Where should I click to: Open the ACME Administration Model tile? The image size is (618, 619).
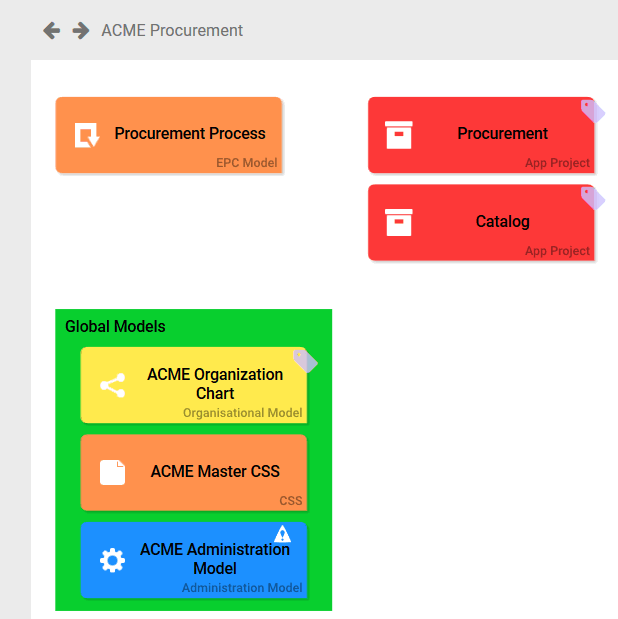pyautogui.click(x=214, y=559)
